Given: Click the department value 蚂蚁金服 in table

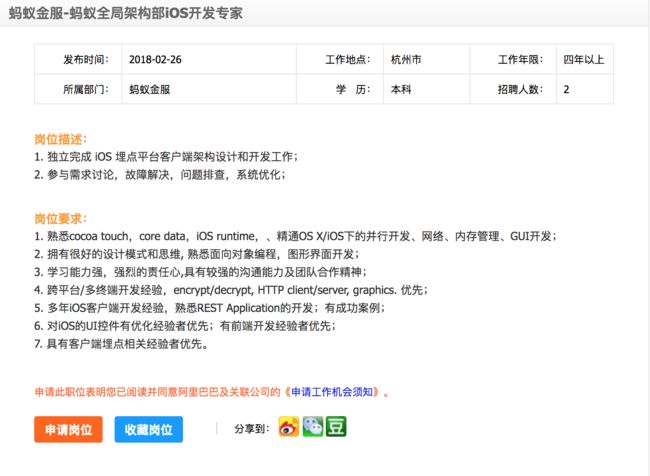Looking at the screenshot, I should (150, 89).
